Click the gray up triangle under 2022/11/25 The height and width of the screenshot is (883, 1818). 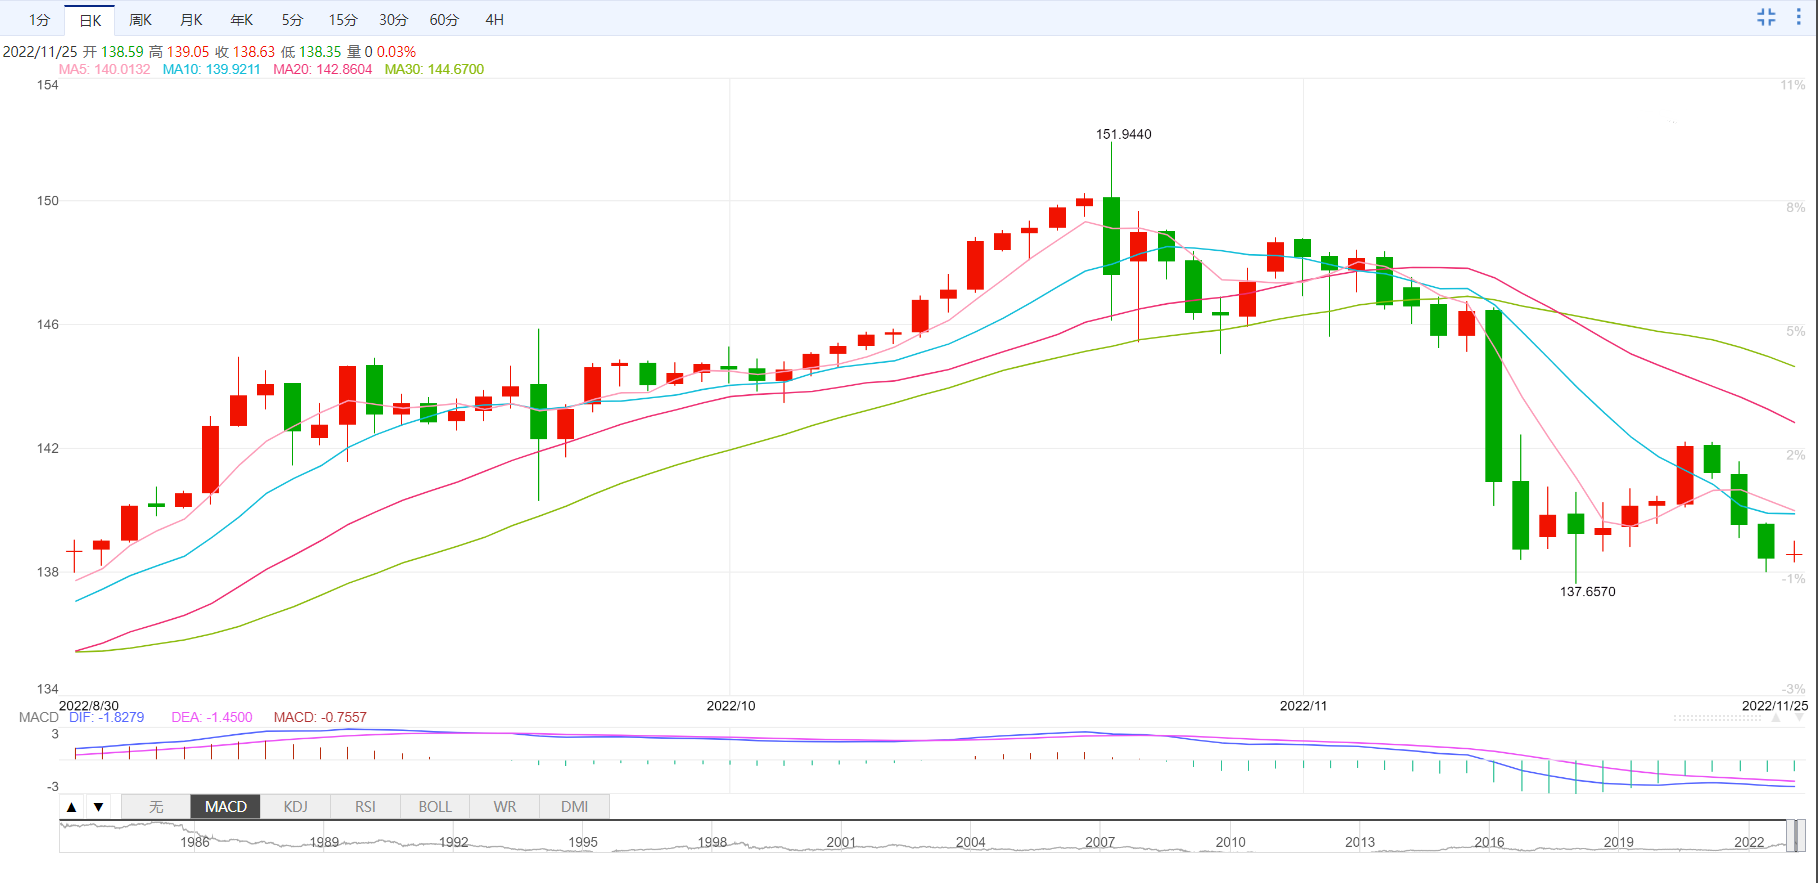tap(1776, 718)
